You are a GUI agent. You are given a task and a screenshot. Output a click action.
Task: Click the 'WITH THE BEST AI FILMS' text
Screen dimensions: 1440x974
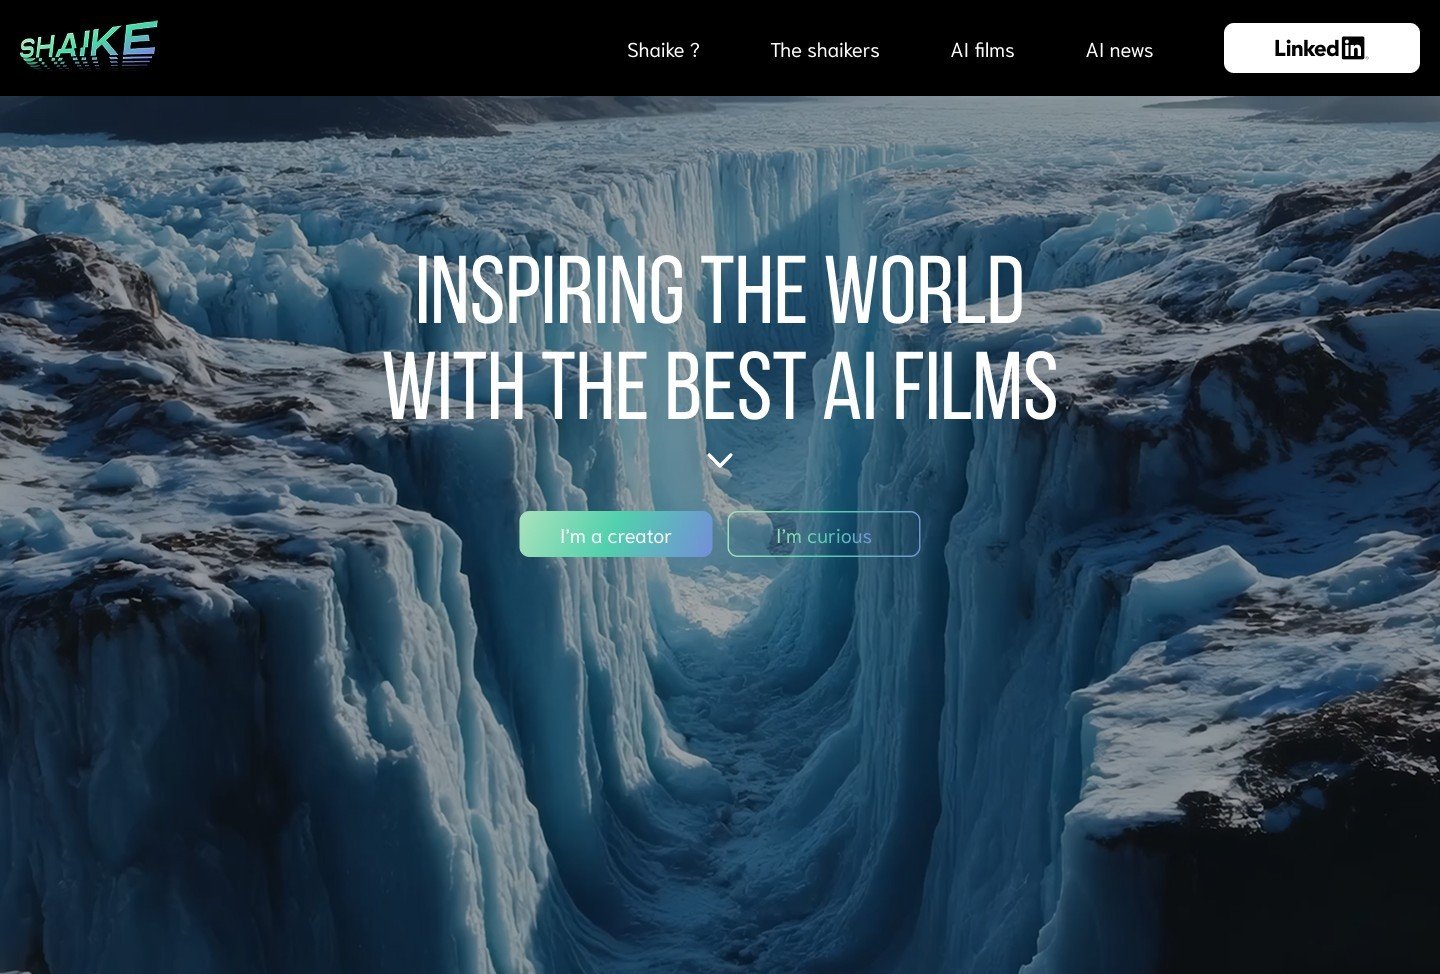point(720,386)
